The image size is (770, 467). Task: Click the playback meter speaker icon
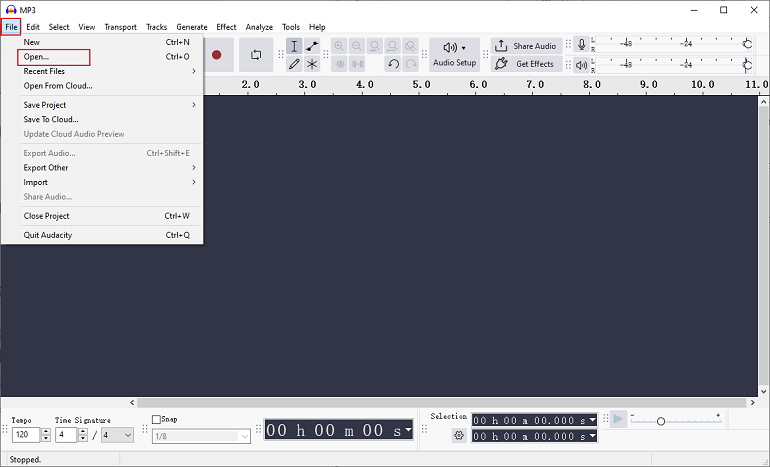pyautogui.click(x=581, y=65)
